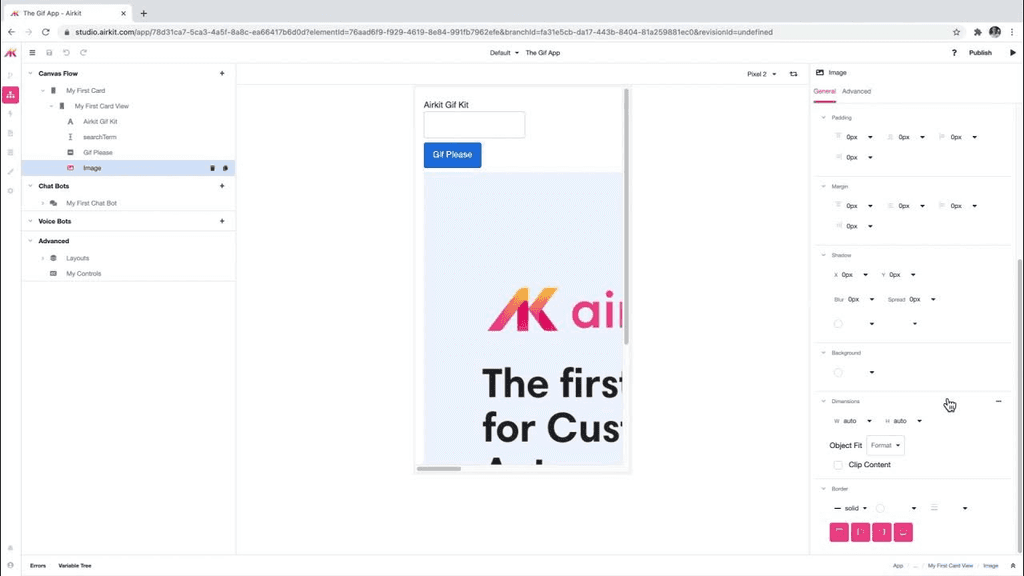The width and height of the screenshot is (1024, 576).
Task: Collapse My First Card tree node
Action: pos(43,91)
